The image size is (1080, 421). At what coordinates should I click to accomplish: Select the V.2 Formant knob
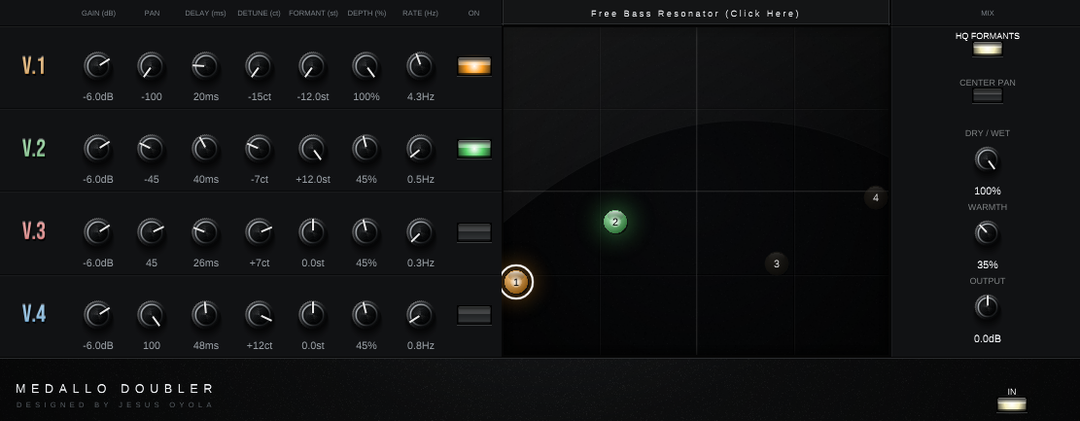point(312,149)
